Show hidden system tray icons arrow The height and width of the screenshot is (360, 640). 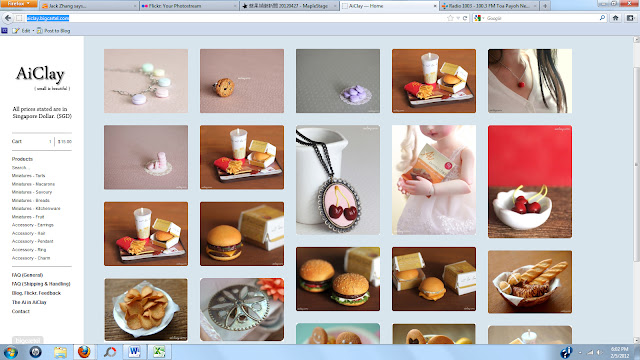tap(580, 352)
